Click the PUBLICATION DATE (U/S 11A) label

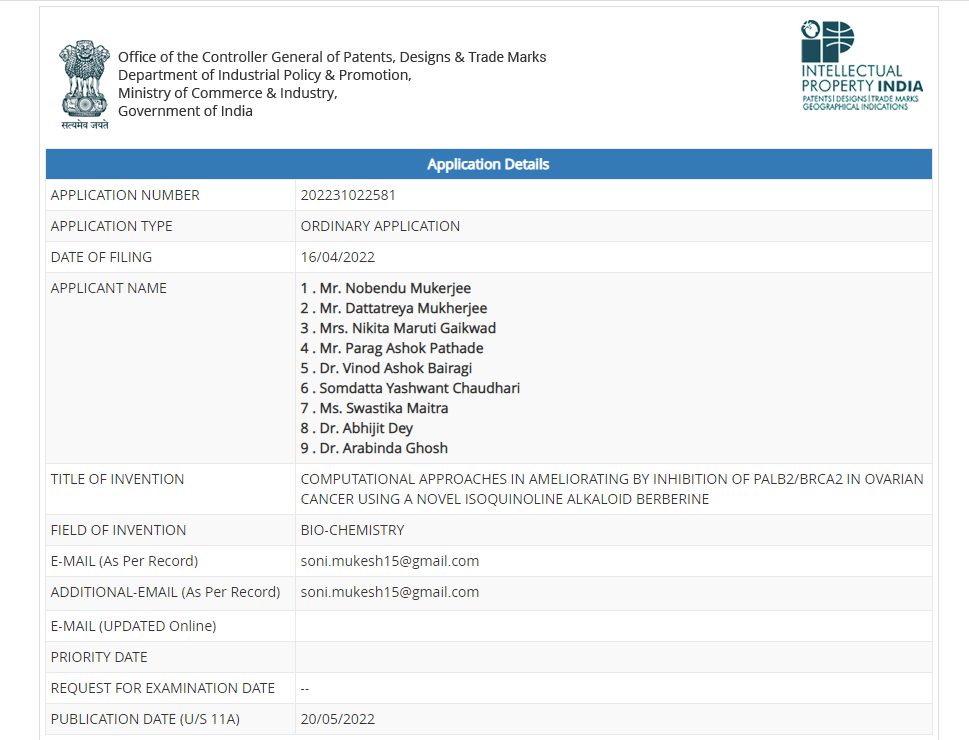[145, 719]
